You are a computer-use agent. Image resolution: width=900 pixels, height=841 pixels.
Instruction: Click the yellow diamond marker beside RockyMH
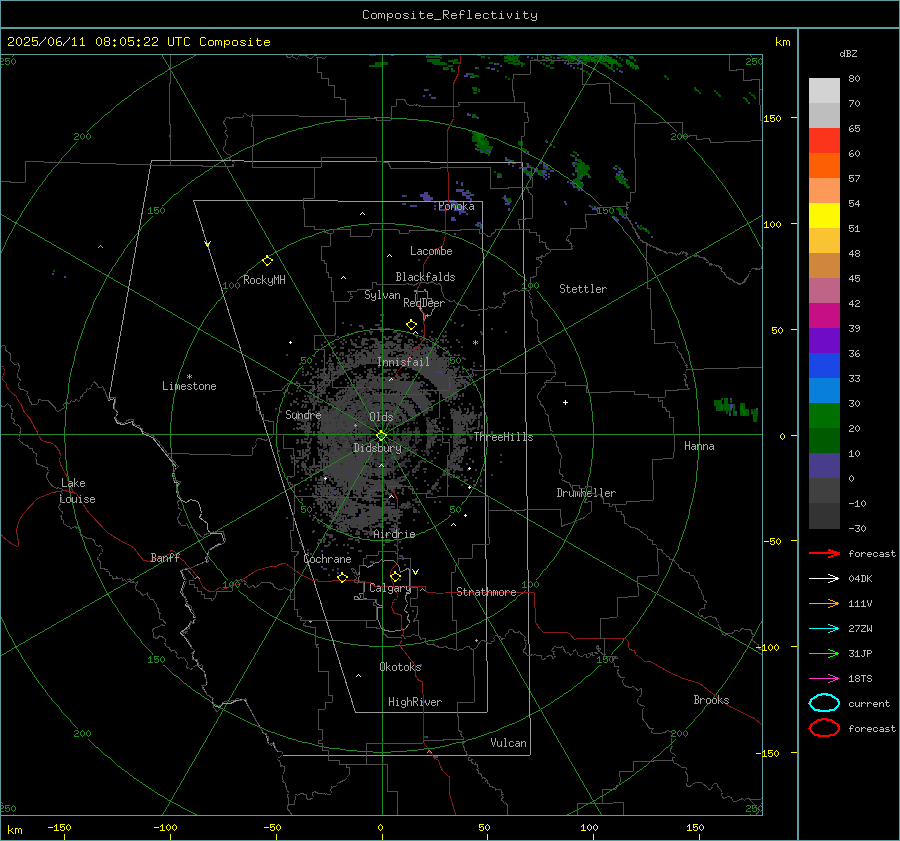click(267, 261)
